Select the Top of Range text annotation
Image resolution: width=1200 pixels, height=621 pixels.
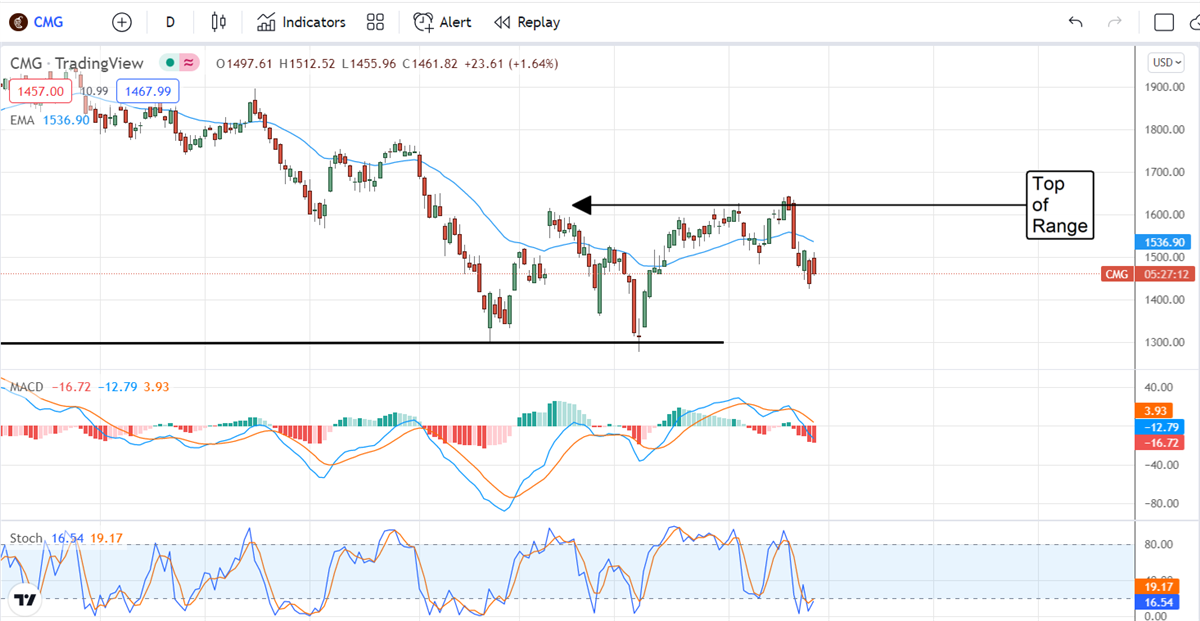[x=1060, y=205]
